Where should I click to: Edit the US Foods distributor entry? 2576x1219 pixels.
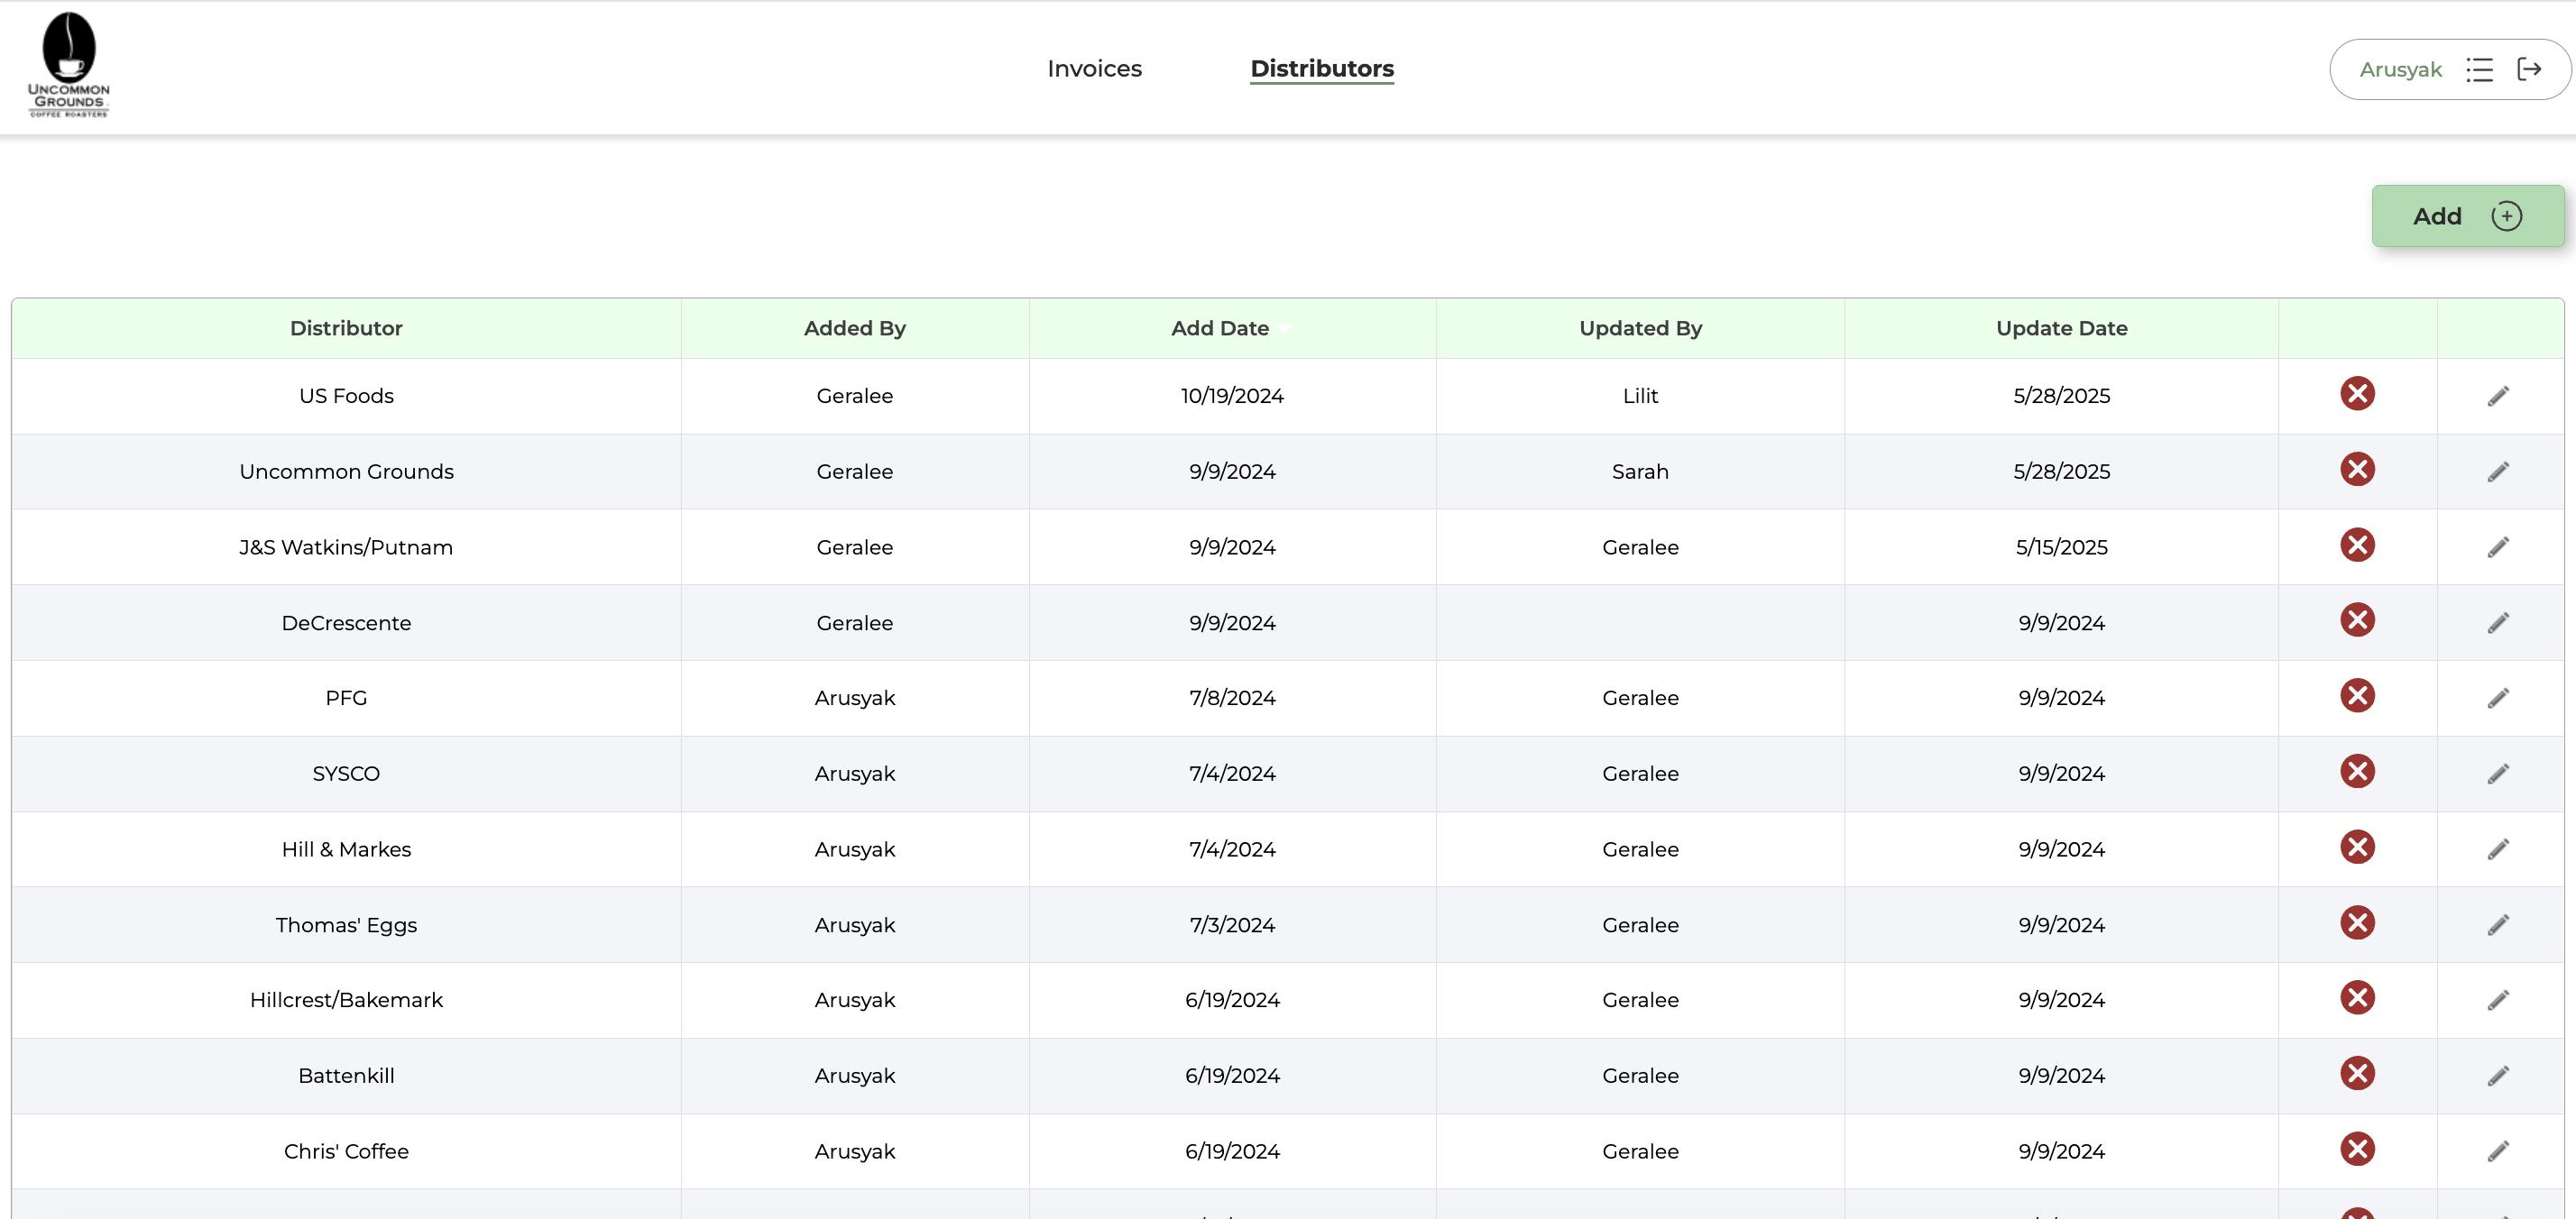pos(2498,396)
